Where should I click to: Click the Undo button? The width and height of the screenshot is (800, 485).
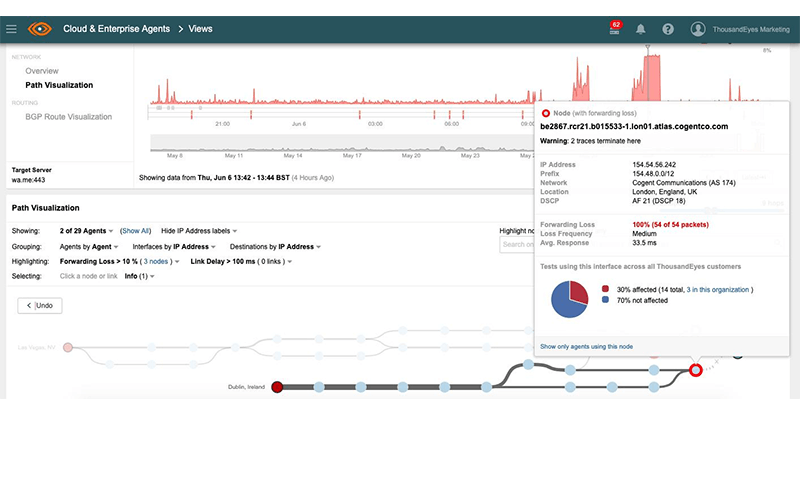39,305
